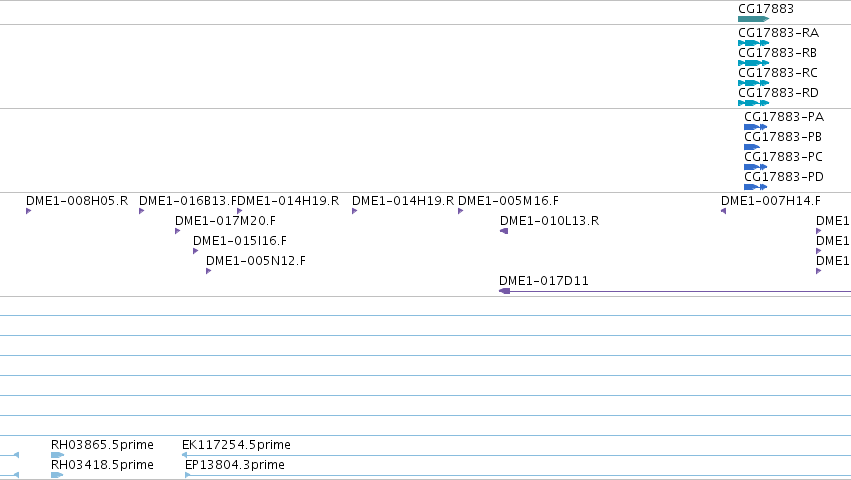Click the arrow marker under DME1-016B13.F
Viewport: 851px width, 480px height.
click(142, 211)
